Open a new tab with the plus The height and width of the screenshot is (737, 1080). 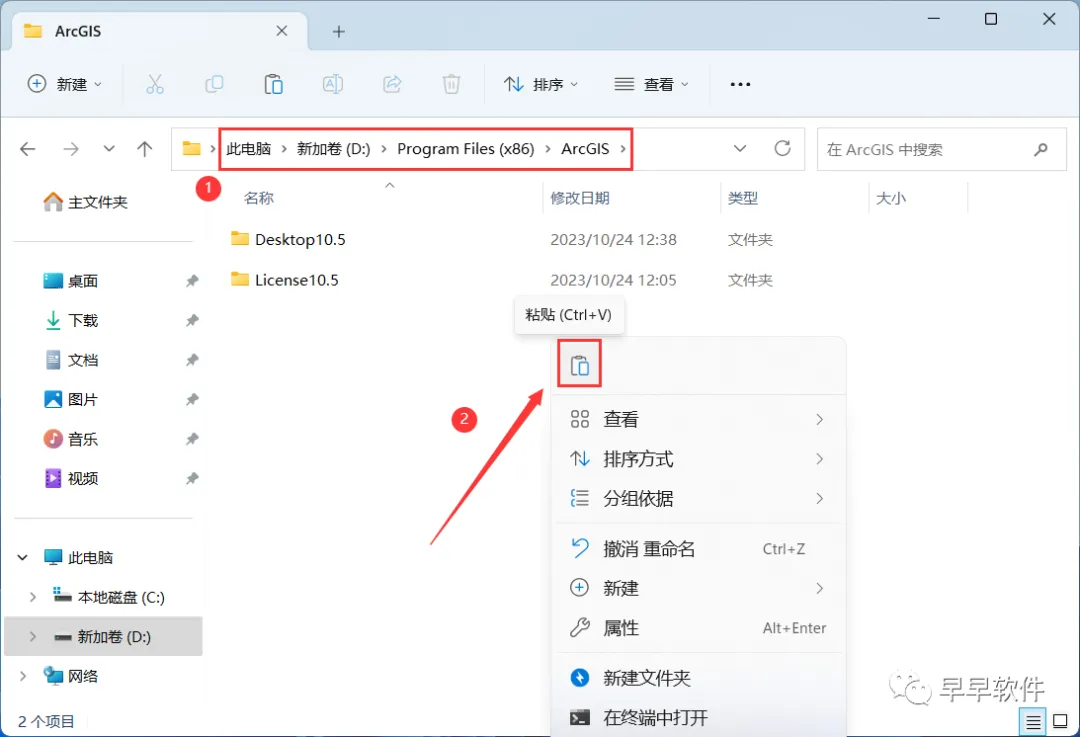coord(339,32)
